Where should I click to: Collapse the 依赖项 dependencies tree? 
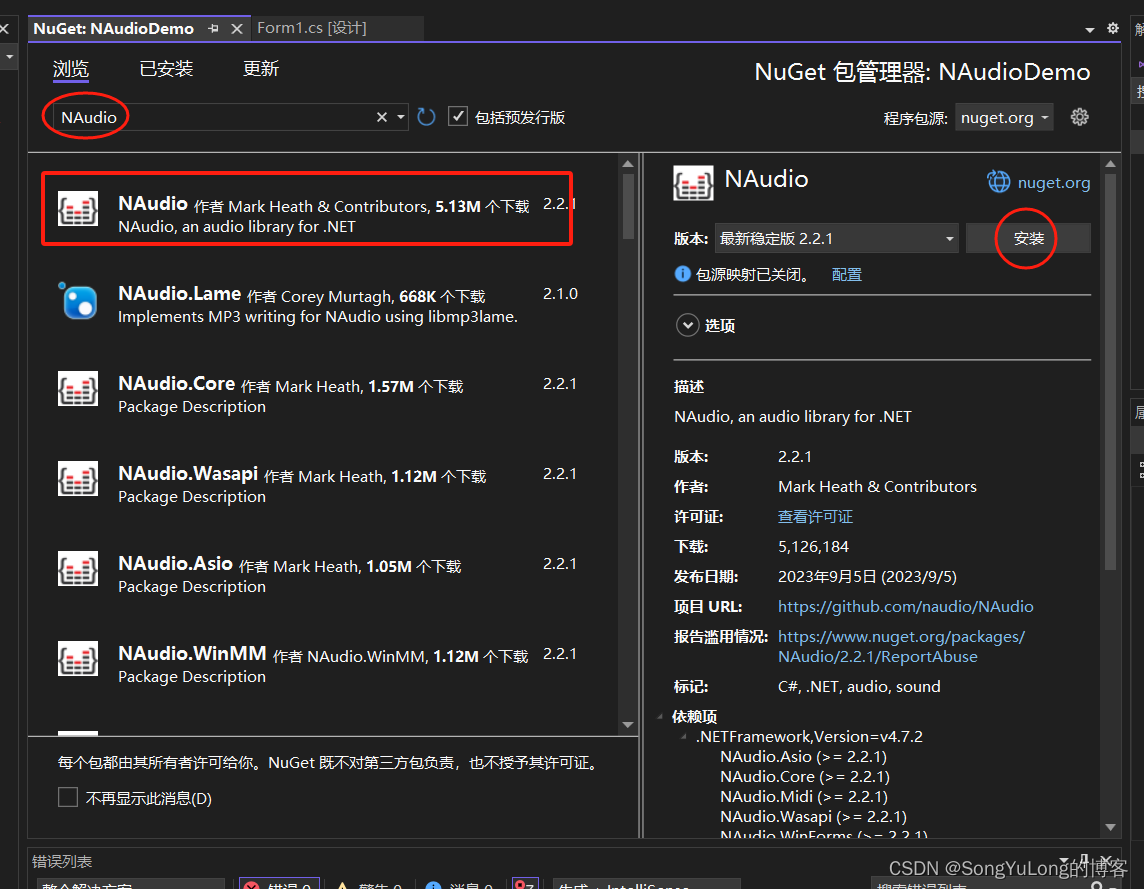click(660, 717)
